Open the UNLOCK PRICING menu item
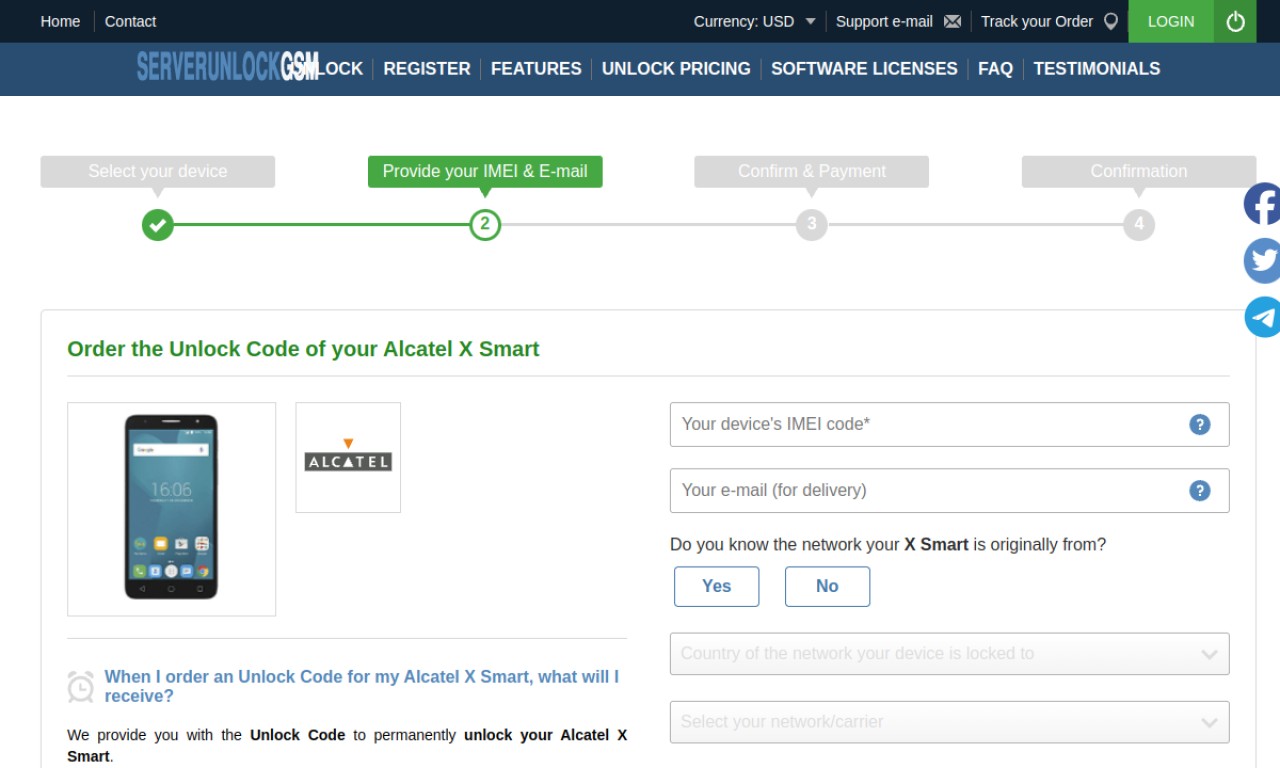 click(676, 69)
